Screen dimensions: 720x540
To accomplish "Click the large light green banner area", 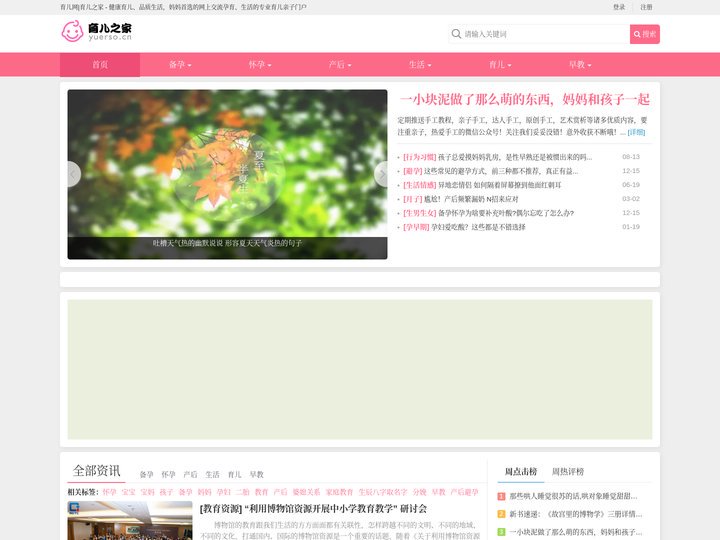I will (x=360, y=370).
